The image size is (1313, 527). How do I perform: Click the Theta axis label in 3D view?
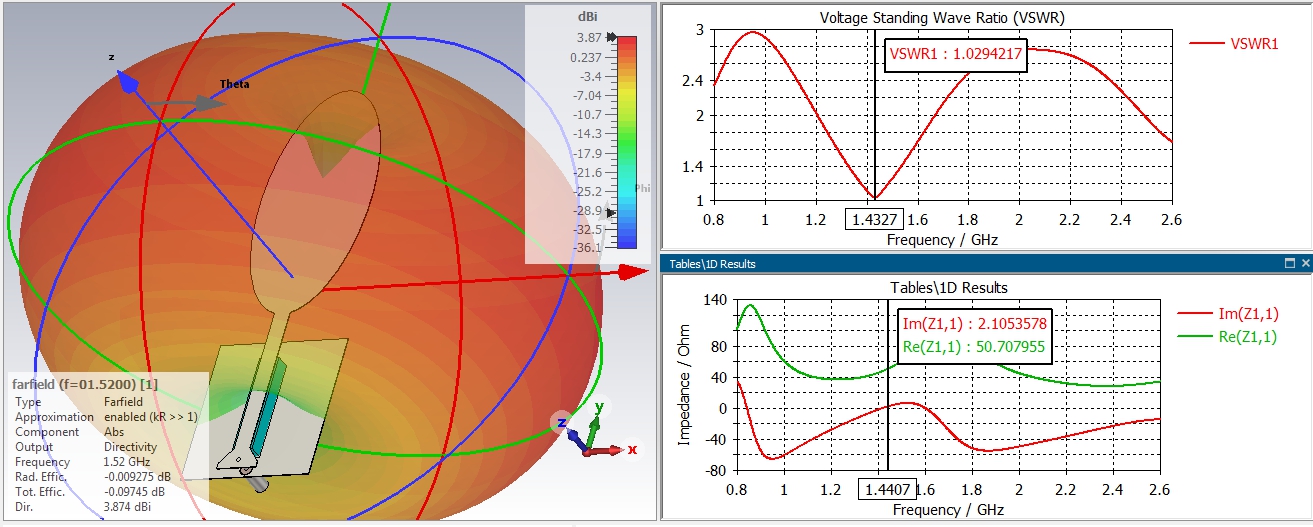pos(235,85)
